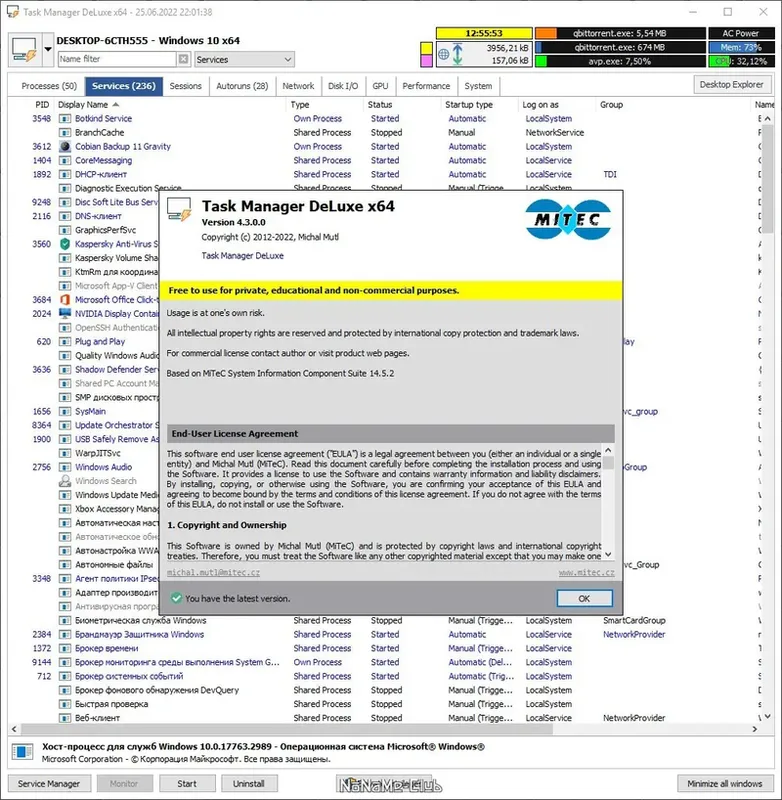Sort services by the Status column

pyautogui.click(x=380, y=105)
